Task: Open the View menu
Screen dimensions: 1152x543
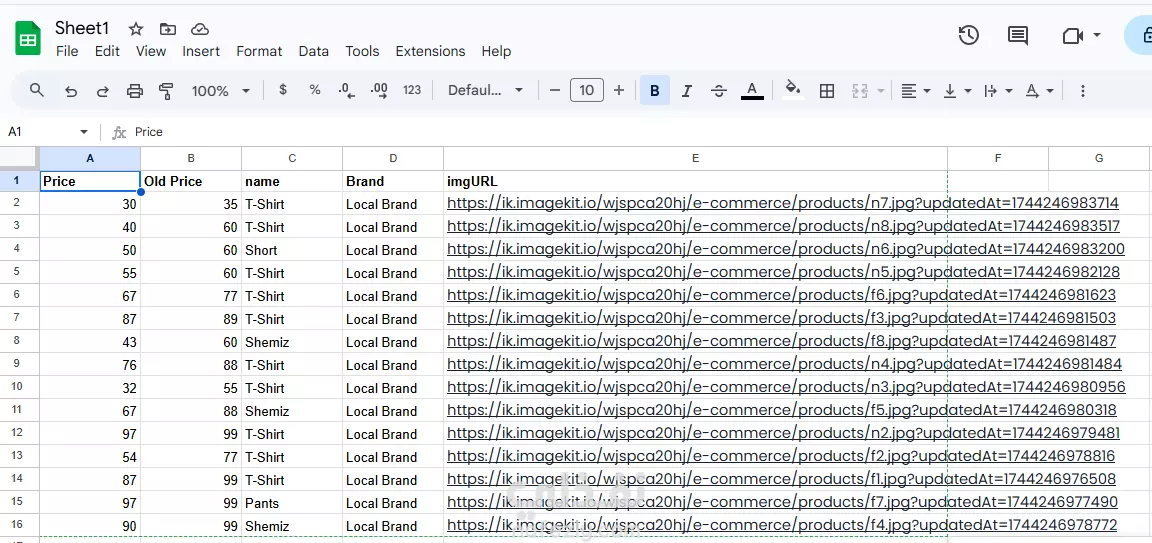Action: (x=151, y=51)
